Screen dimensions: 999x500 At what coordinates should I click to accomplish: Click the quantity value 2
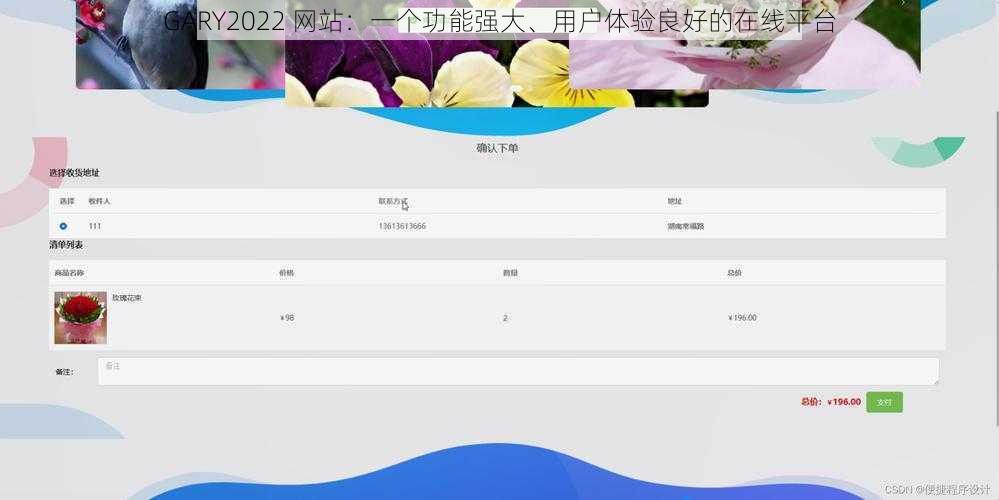tap(505, 318)
